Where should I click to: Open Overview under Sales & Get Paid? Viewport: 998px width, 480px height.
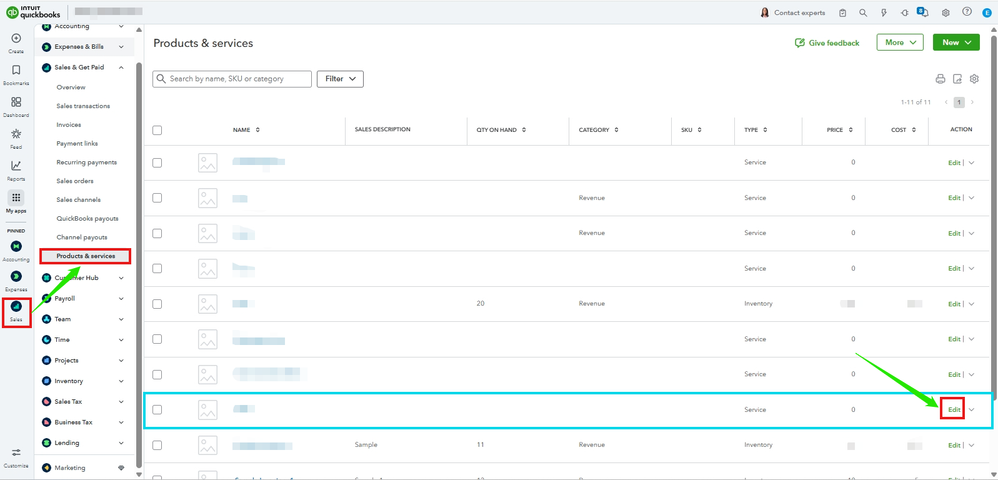[x=71, y=87]
